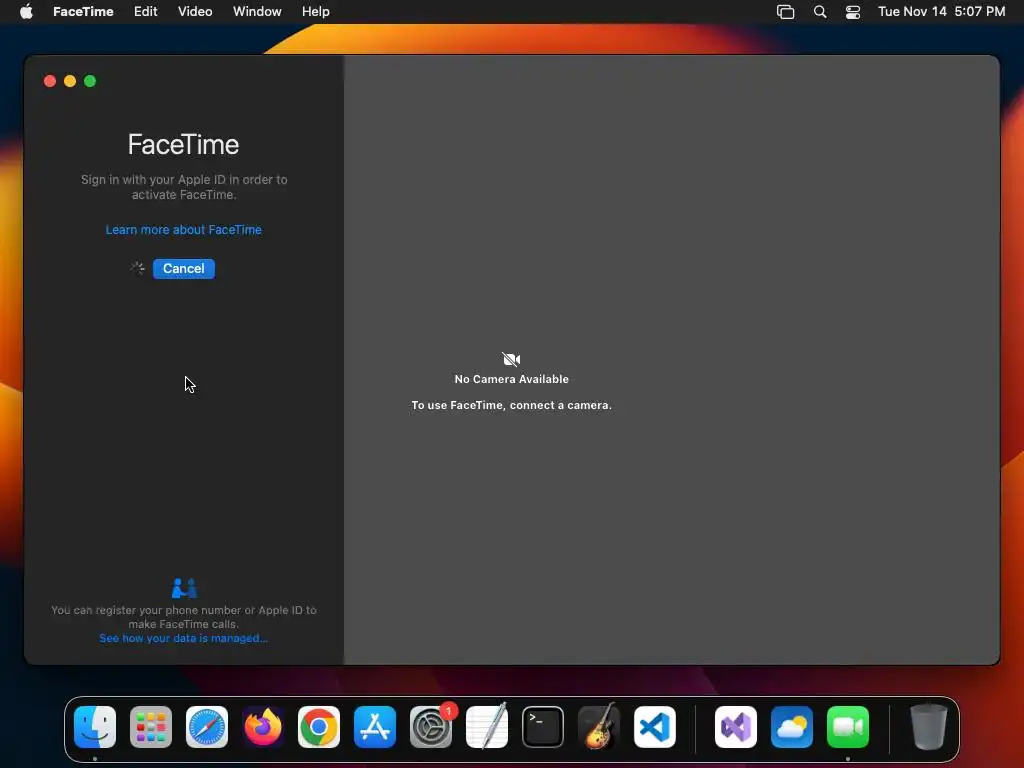Viewport: 1024px width, 768px height.
Task: Click the green full screen button
Action: [x=90, y=81]
